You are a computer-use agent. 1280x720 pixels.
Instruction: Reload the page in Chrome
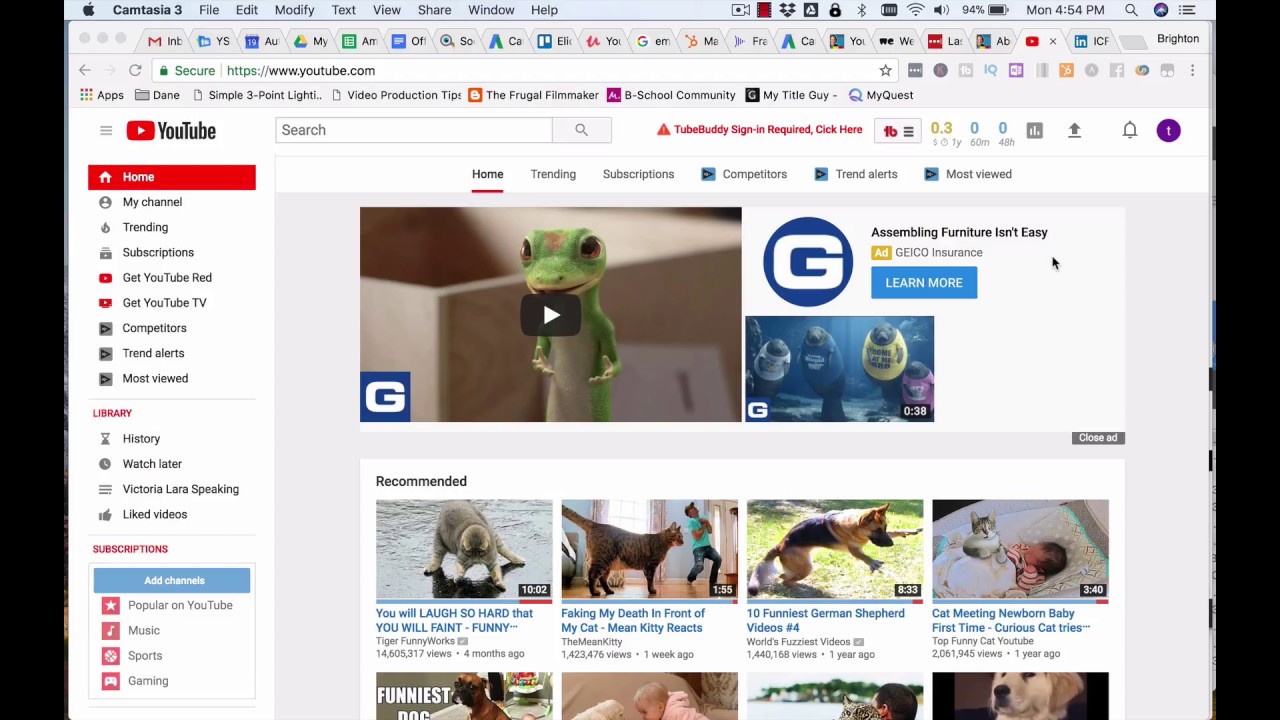[x=135, y=70]
